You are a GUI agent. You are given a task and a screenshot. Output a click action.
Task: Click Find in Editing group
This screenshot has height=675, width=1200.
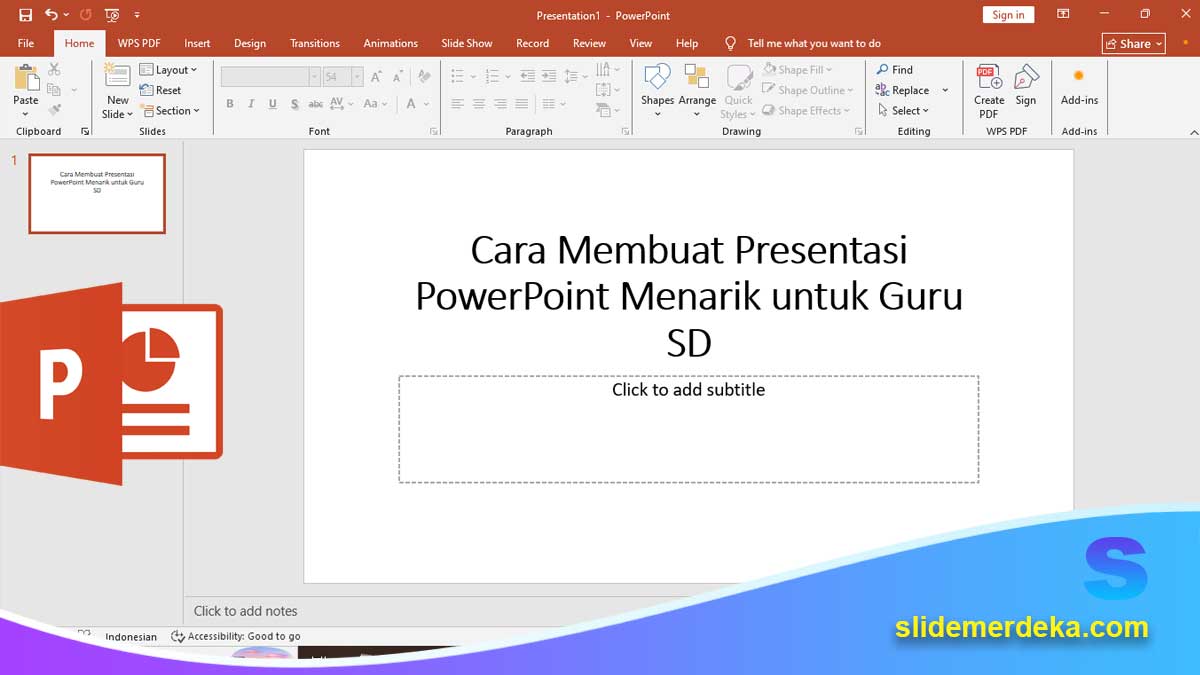pyautogui.click(x=895, y=70)
